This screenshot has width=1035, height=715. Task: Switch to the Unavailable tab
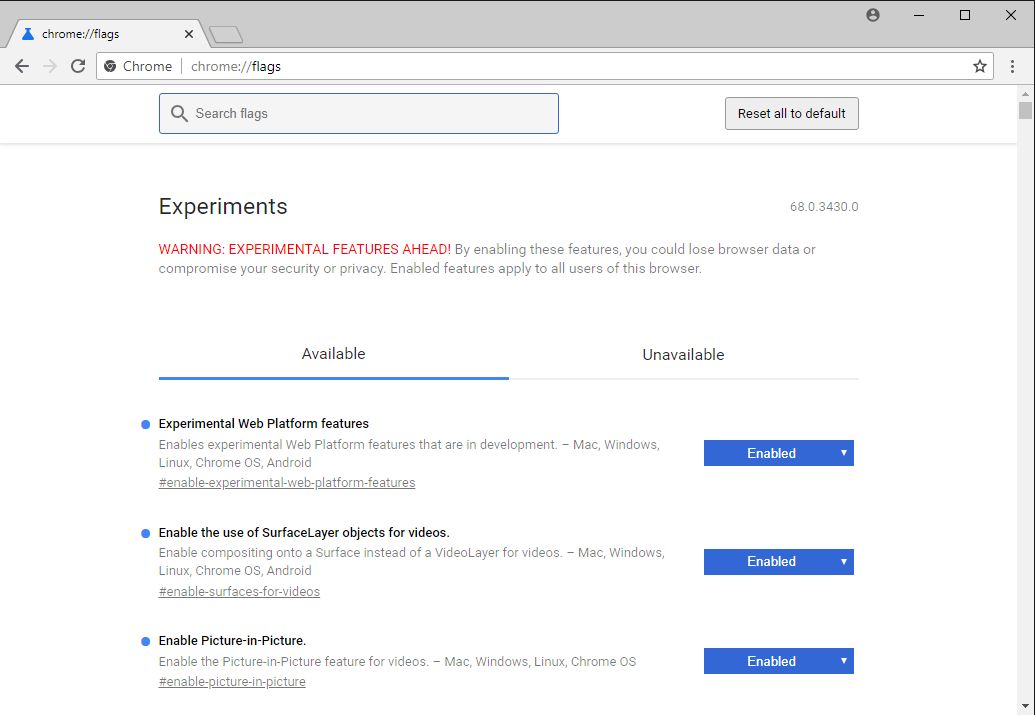pos(683,355)
